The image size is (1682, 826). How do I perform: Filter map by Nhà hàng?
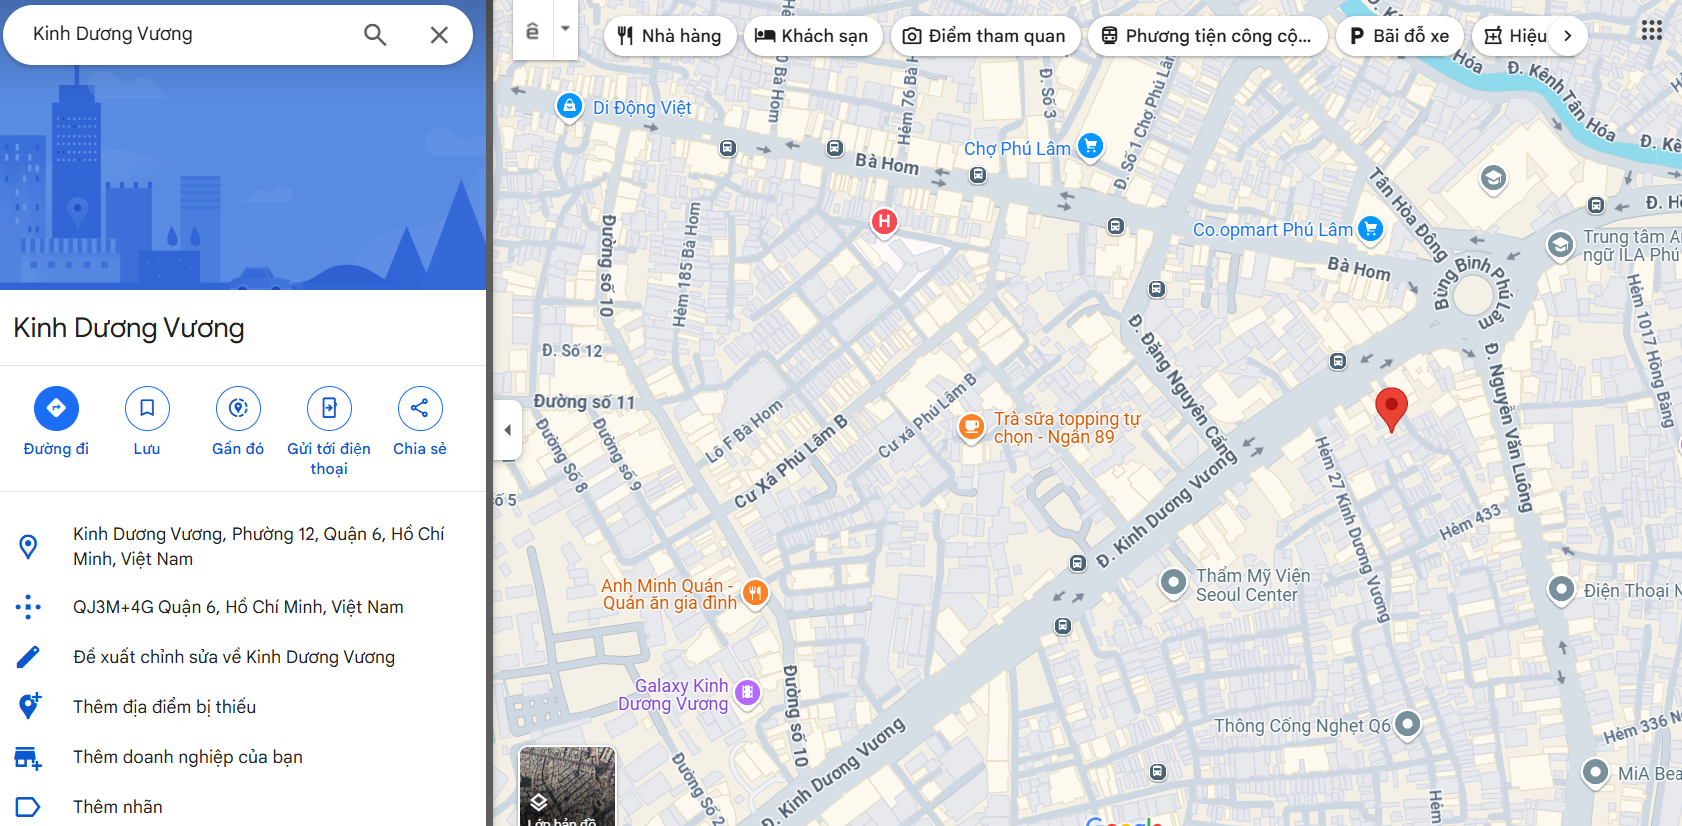coord(670,36)
